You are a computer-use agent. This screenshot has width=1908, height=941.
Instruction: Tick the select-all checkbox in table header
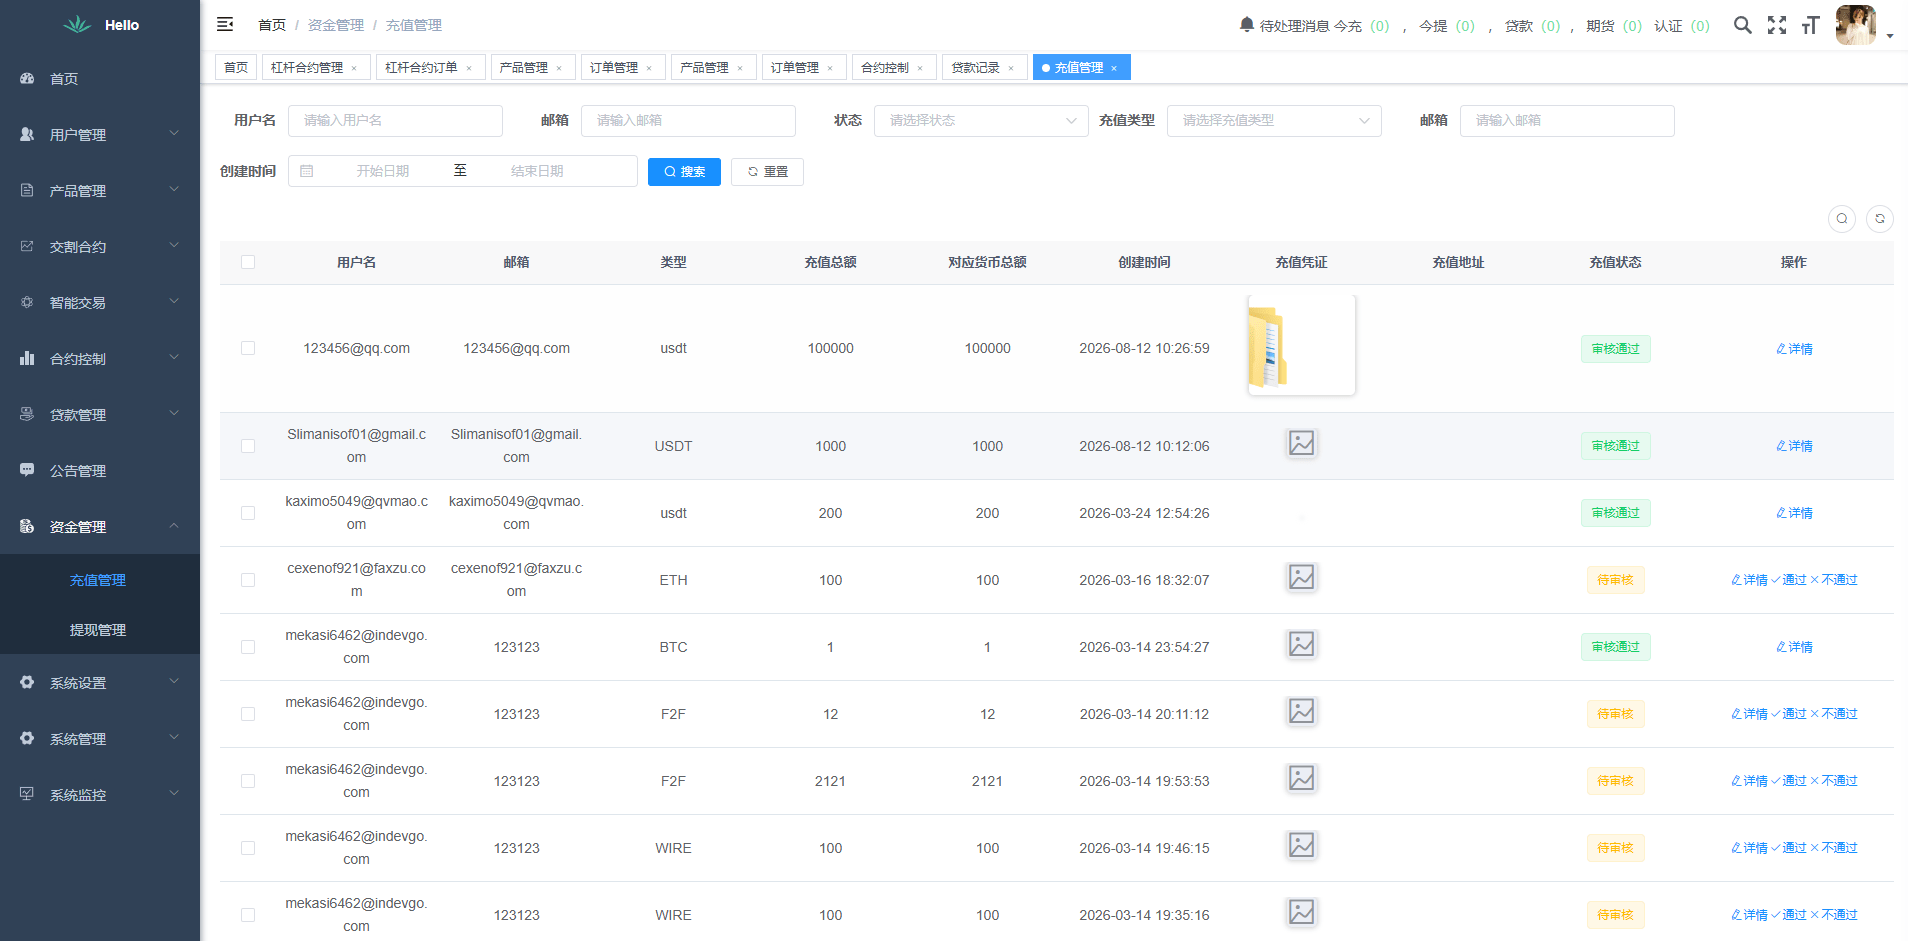click(x=248, y=262)
